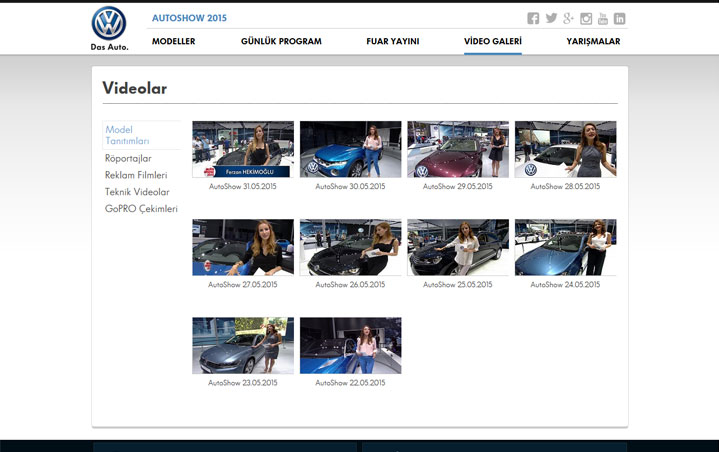Play the AutoShow 23.05.2015 video thumbnail
The height and width of the screenshot is (452, 719).
point(243,346)
